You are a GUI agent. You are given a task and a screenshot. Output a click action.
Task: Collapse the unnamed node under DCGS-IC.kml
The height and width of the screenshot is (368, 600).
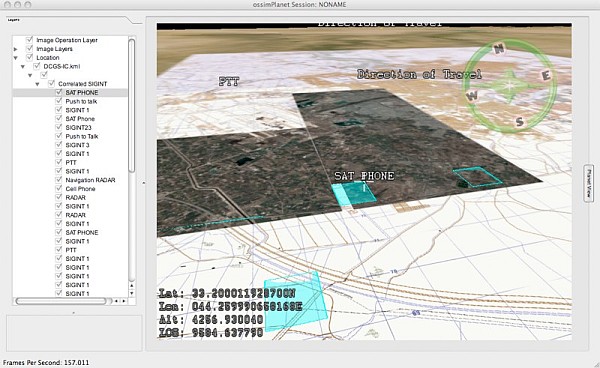[x=30, y=75]
